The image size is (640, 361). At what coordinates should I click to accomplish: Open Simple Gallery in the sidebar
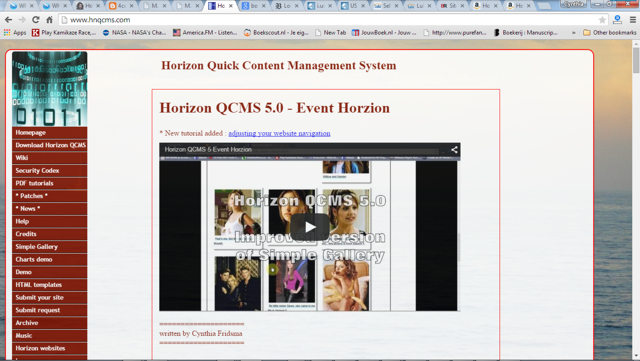click(49, 247)
